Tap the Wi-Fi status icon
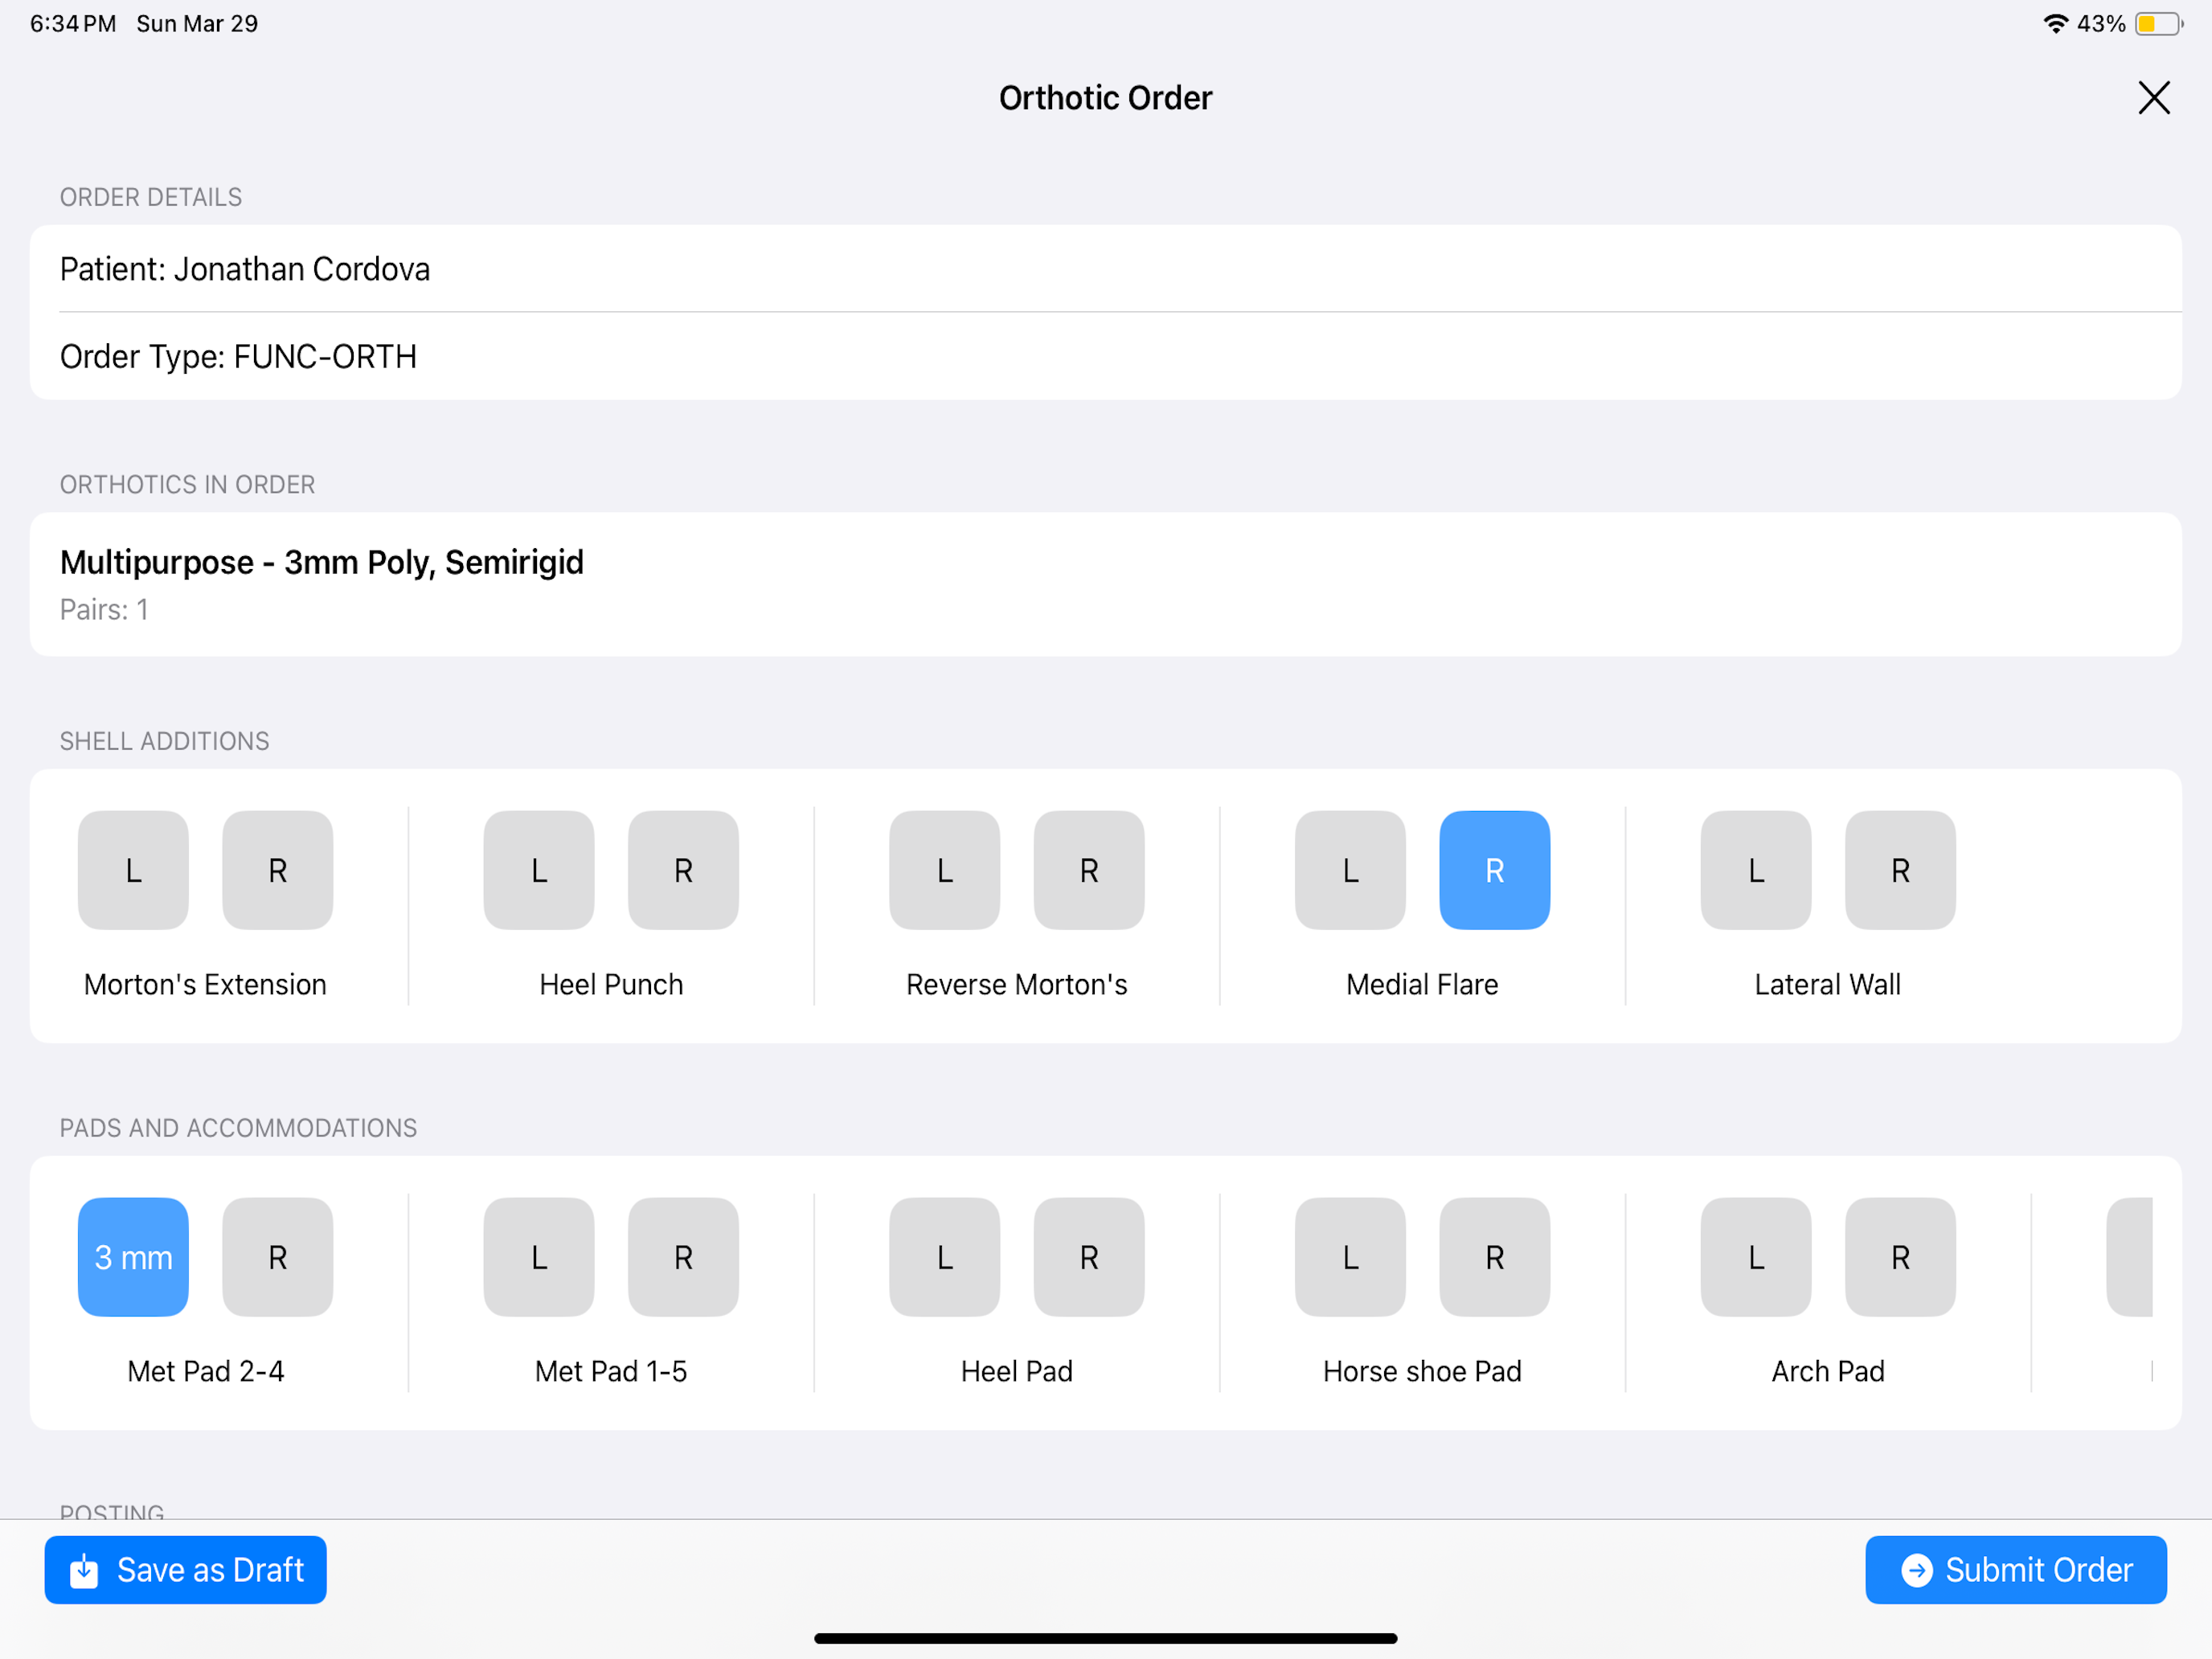Image resolution: width=2212 pixels, height=1659 pixels. [x=2055, y=23]
